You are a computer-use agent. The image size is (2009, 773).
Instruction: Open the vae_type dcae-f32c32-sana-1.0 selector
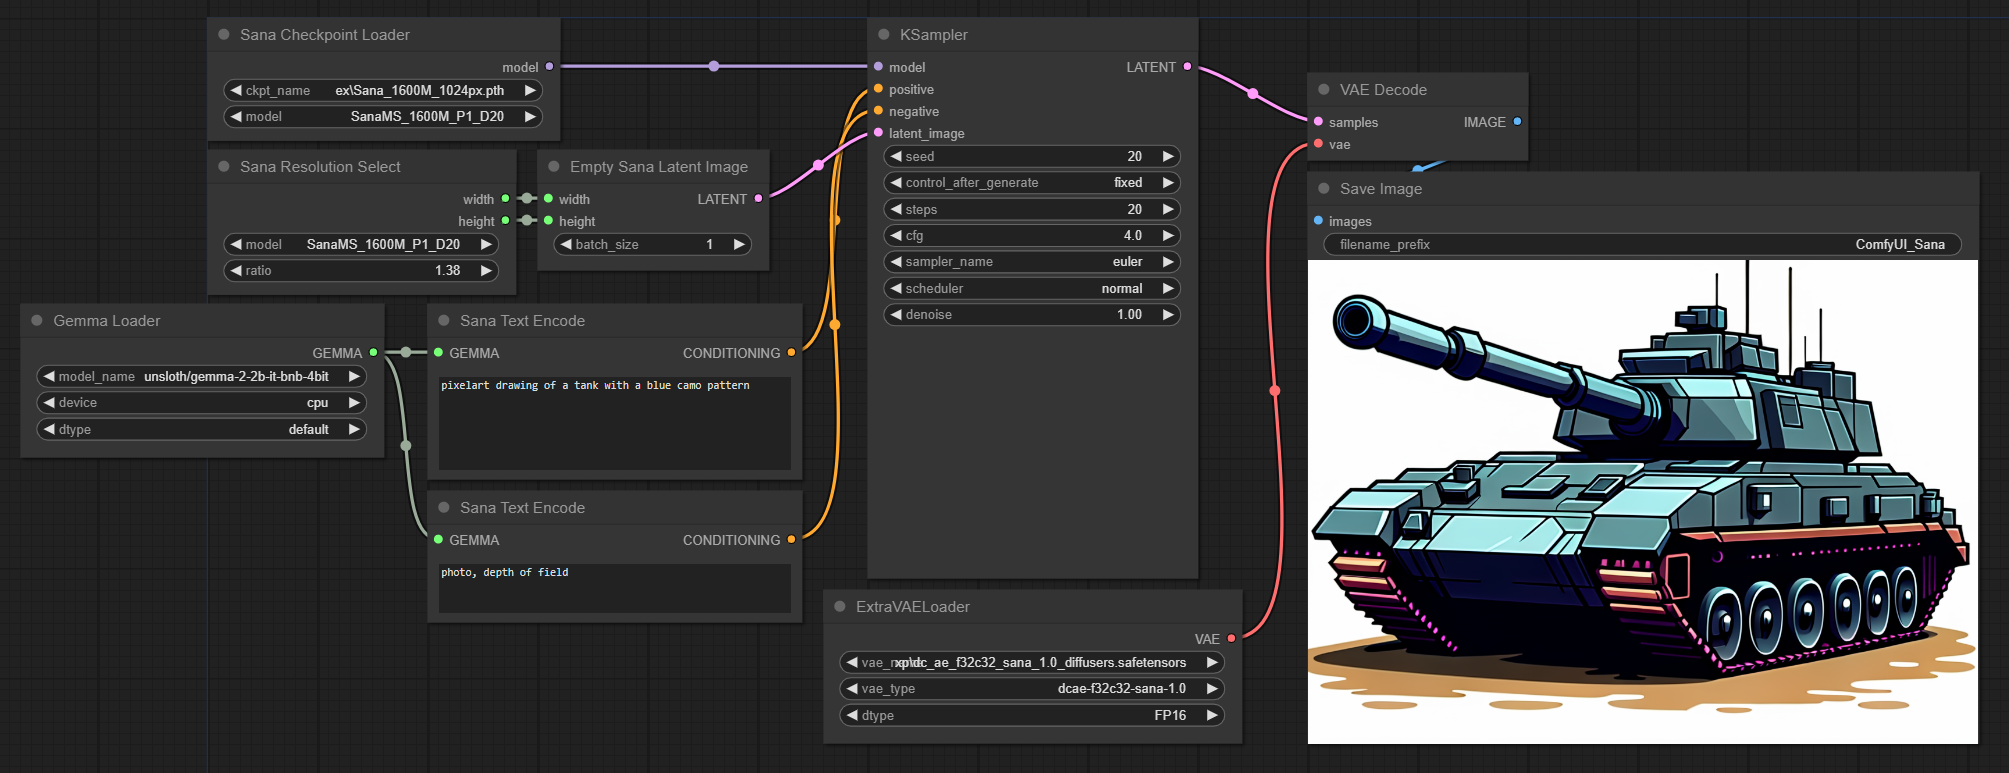(x=1032, y=689)
